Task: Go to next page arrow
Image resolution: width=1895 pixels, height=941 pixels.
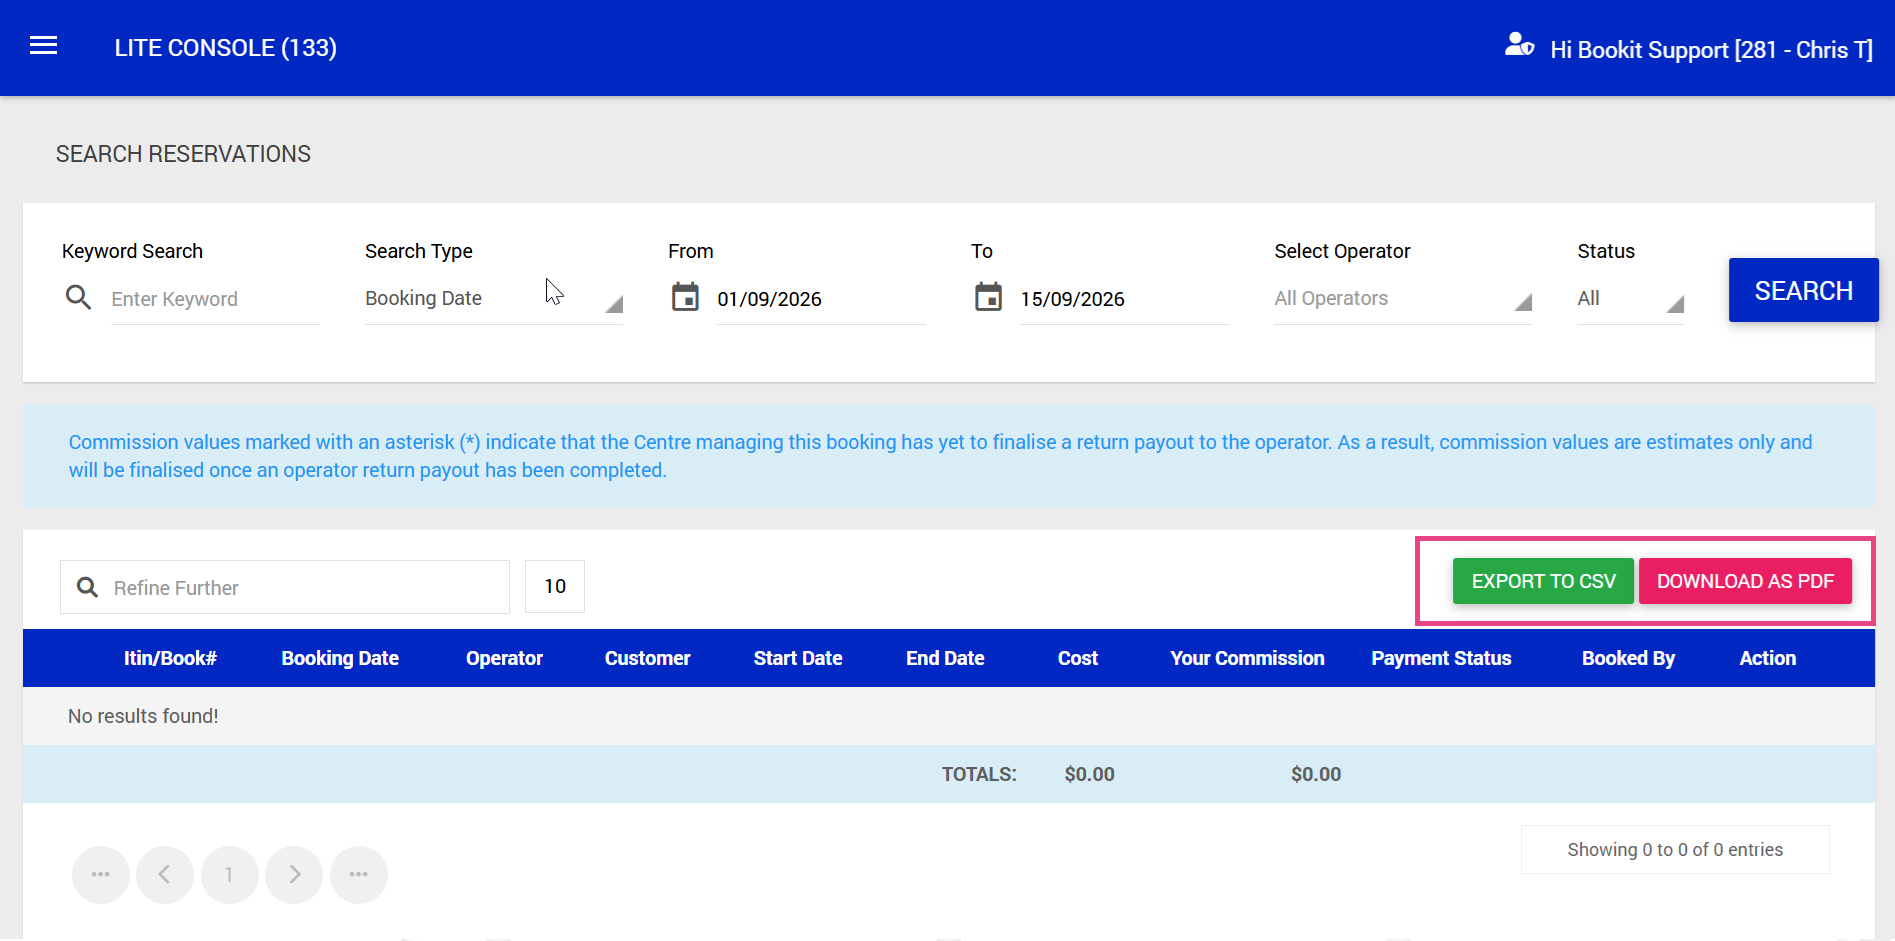Action: coord(294,875)
